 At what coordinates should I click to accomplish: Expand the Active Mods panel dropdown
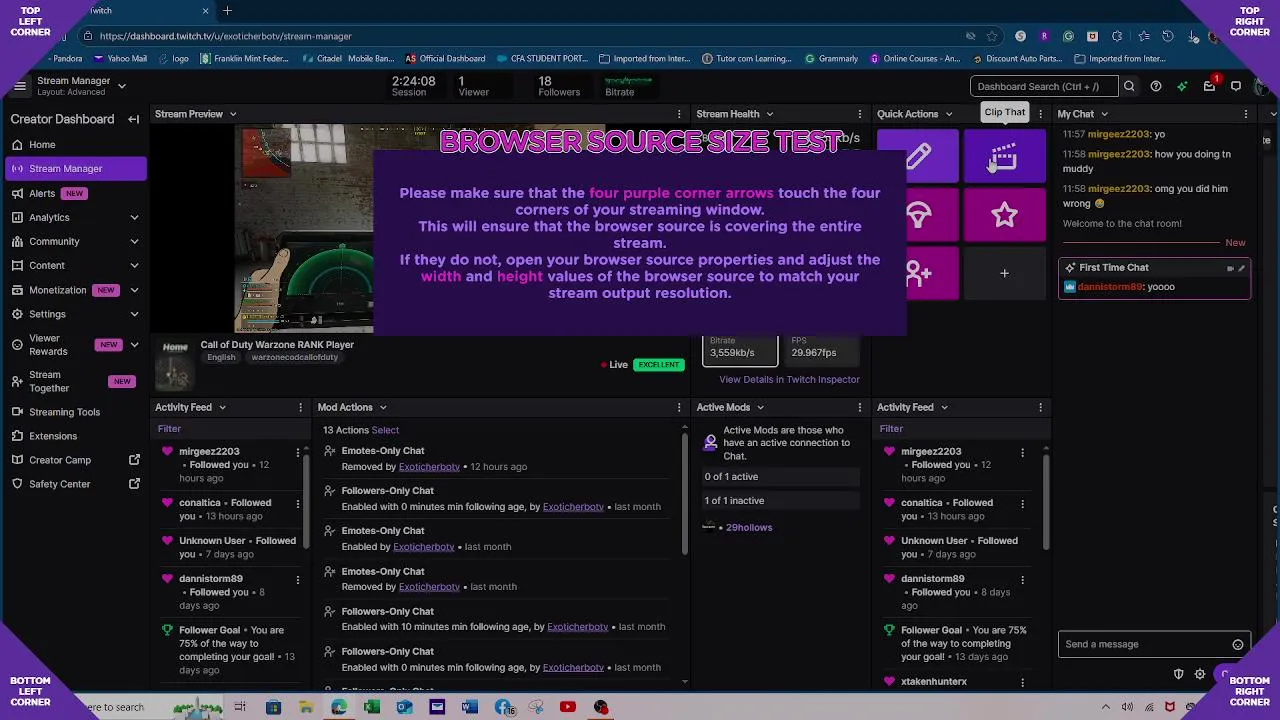pos(760,407)
